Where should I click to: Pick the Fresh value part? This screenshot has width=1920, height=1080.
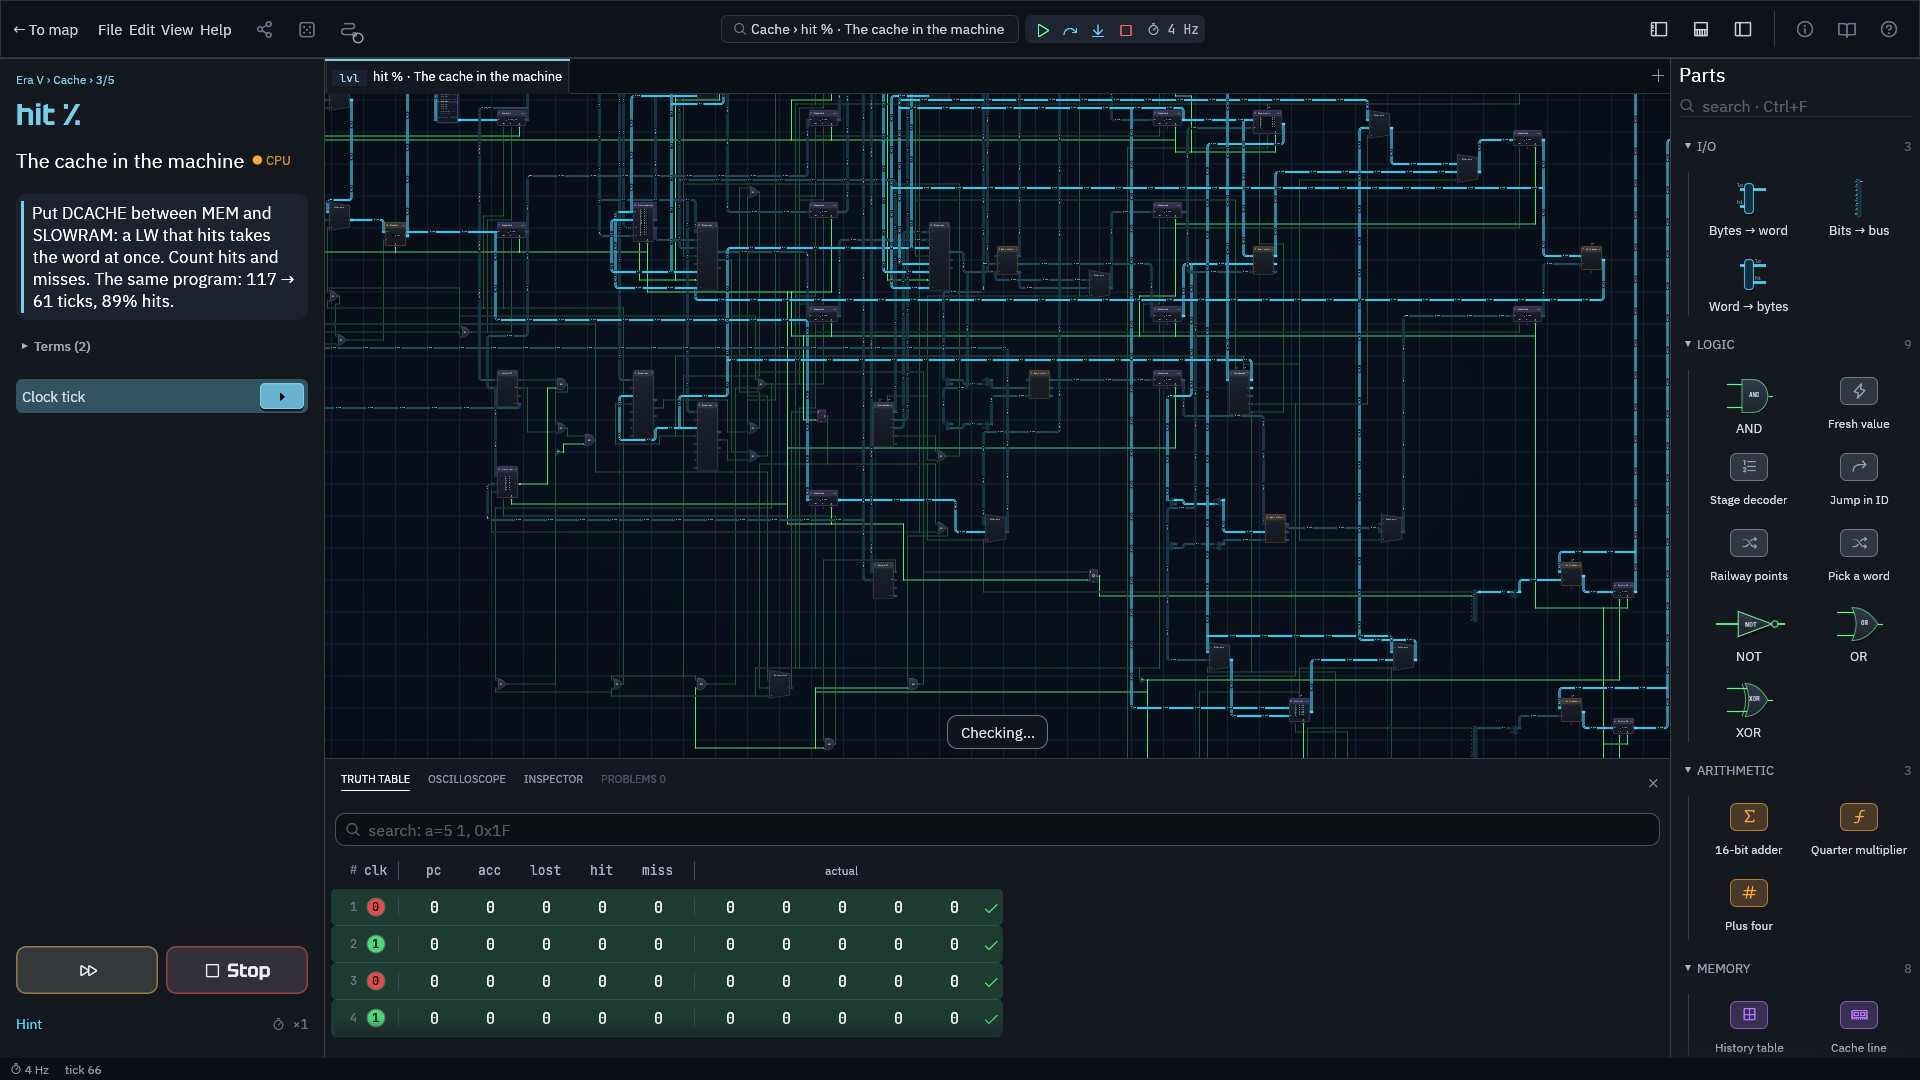point(1858,404)
